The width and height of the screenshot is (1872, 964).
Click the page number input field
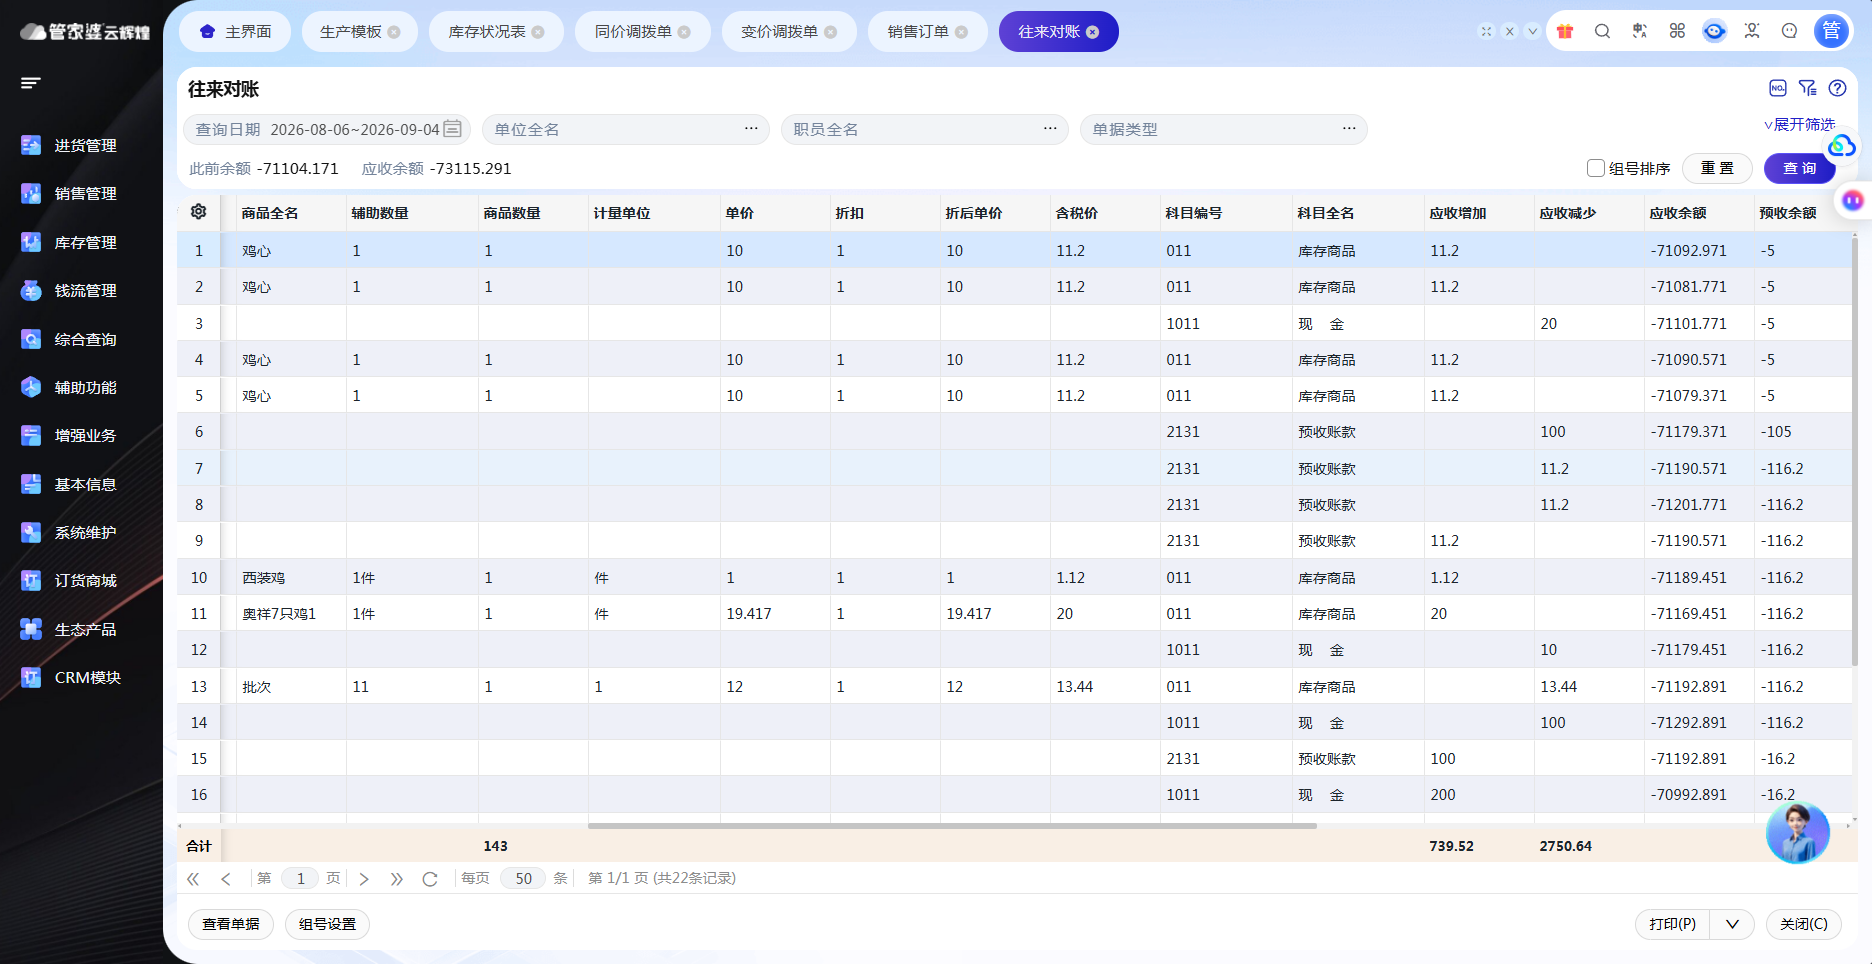click(x=300, y=878)
